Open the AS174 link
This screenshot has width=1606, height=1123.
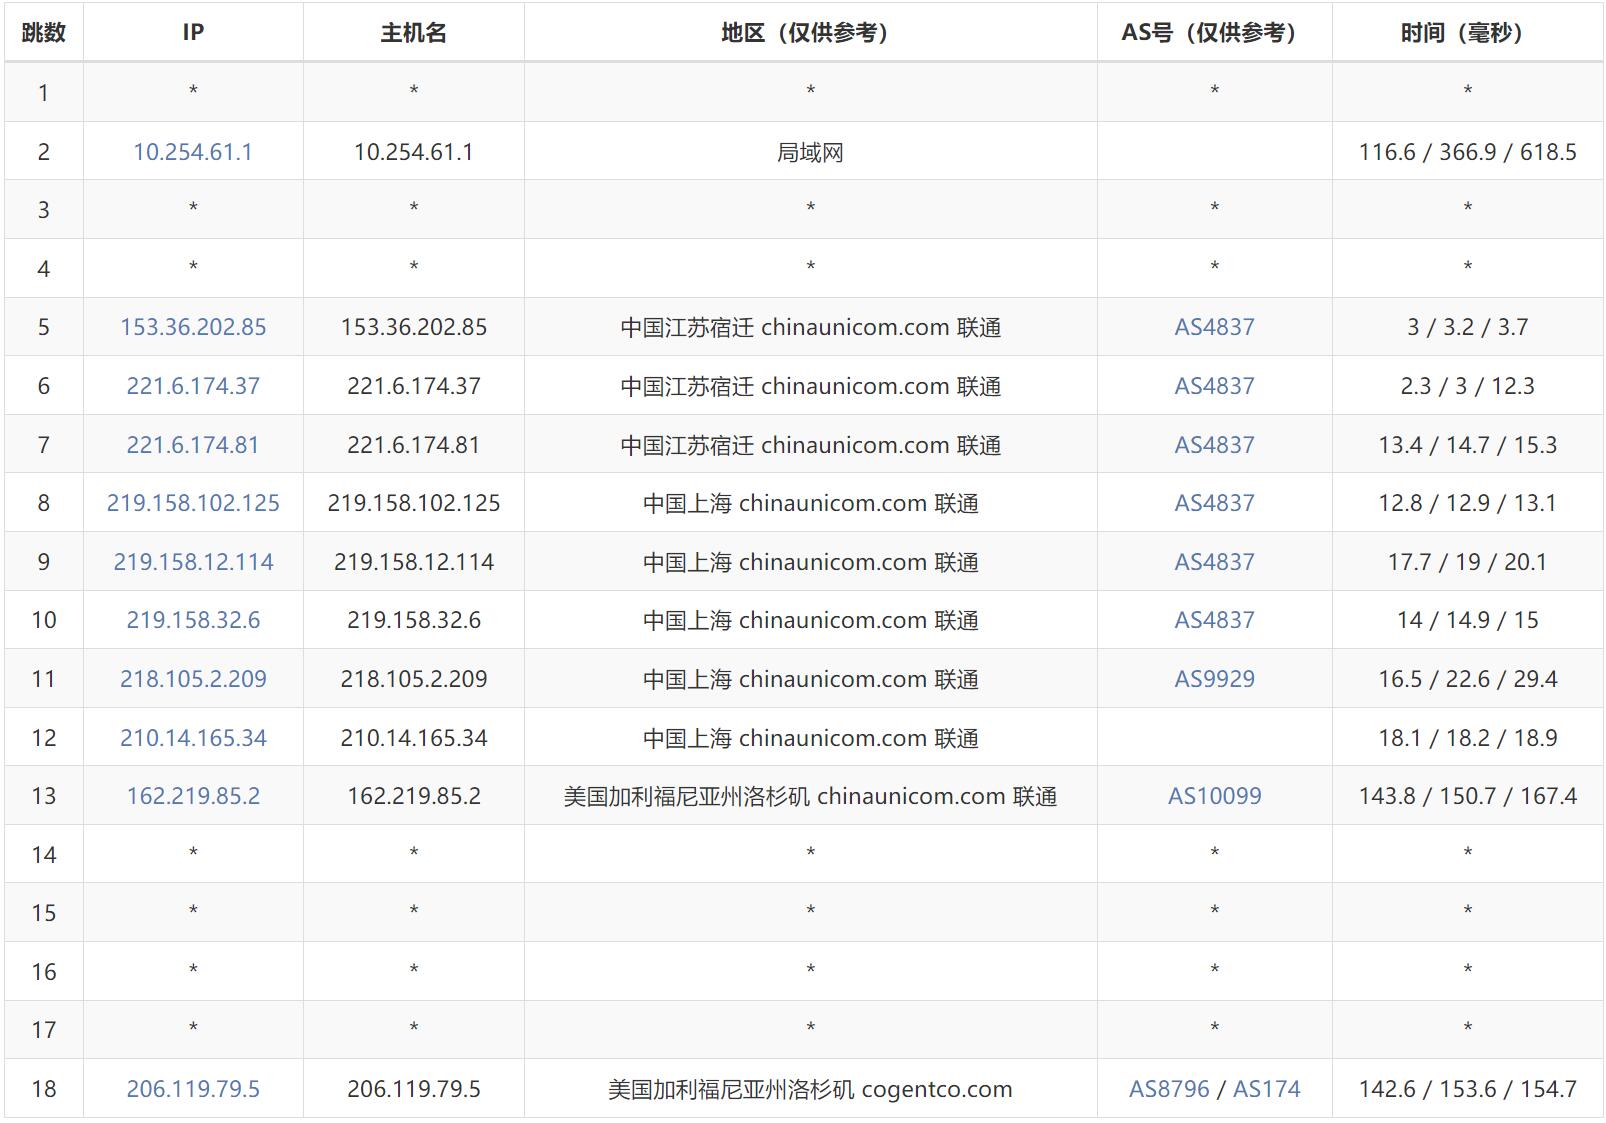(1267, 1089)
